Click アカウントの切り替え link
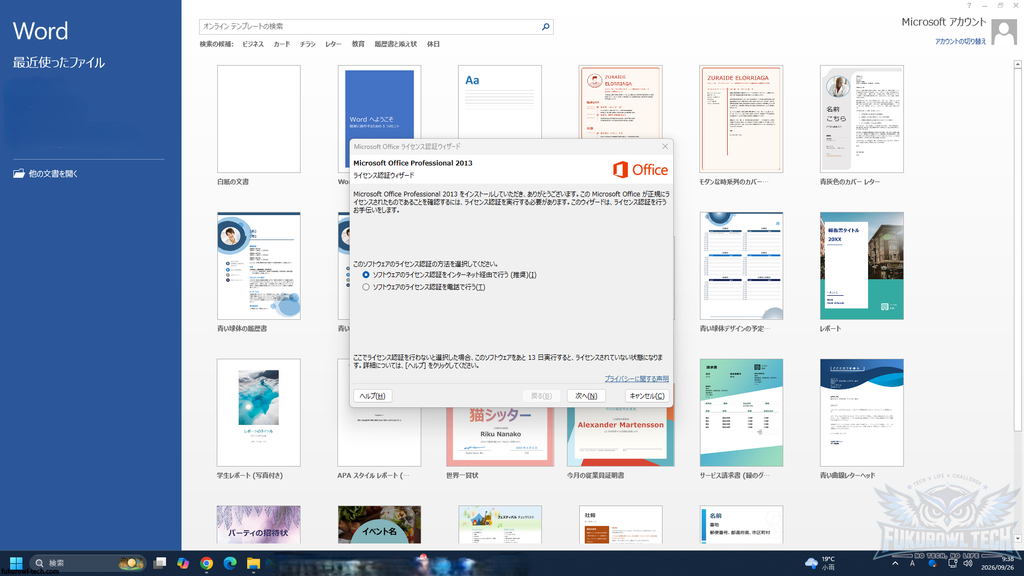The image size is (1024, 576). (960, 42)
